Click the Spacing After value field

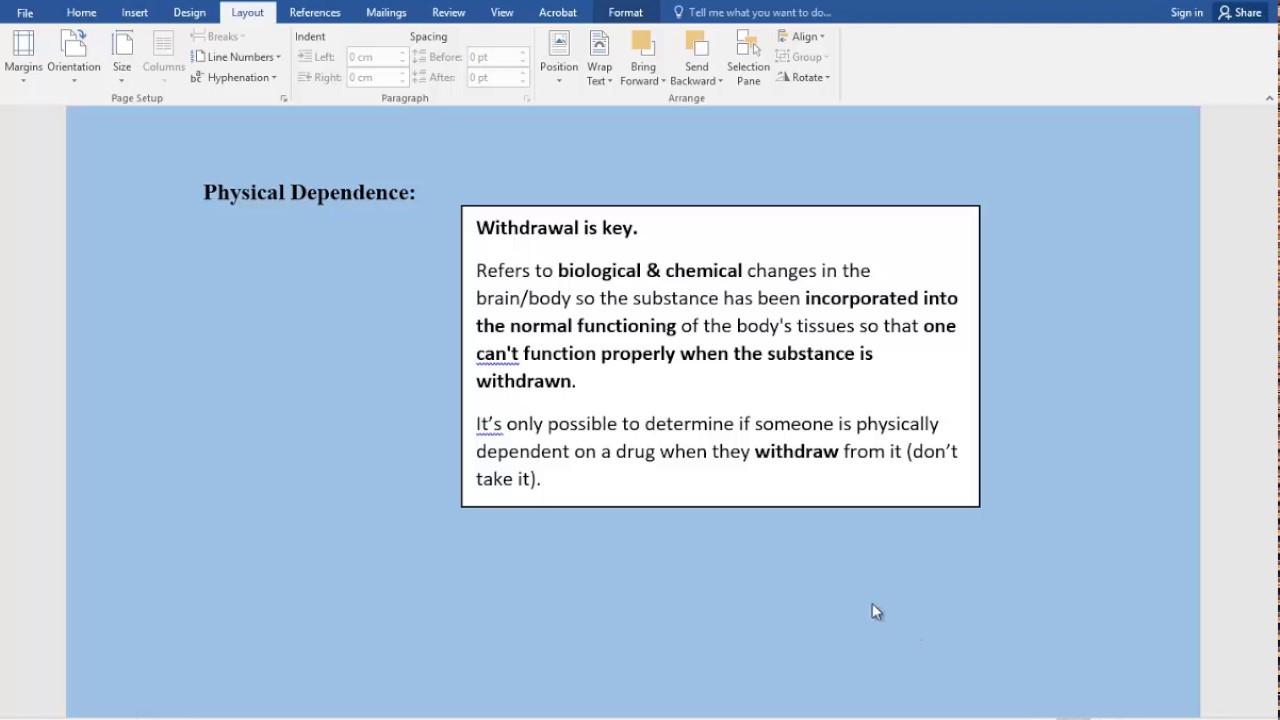tap(492, 77)
